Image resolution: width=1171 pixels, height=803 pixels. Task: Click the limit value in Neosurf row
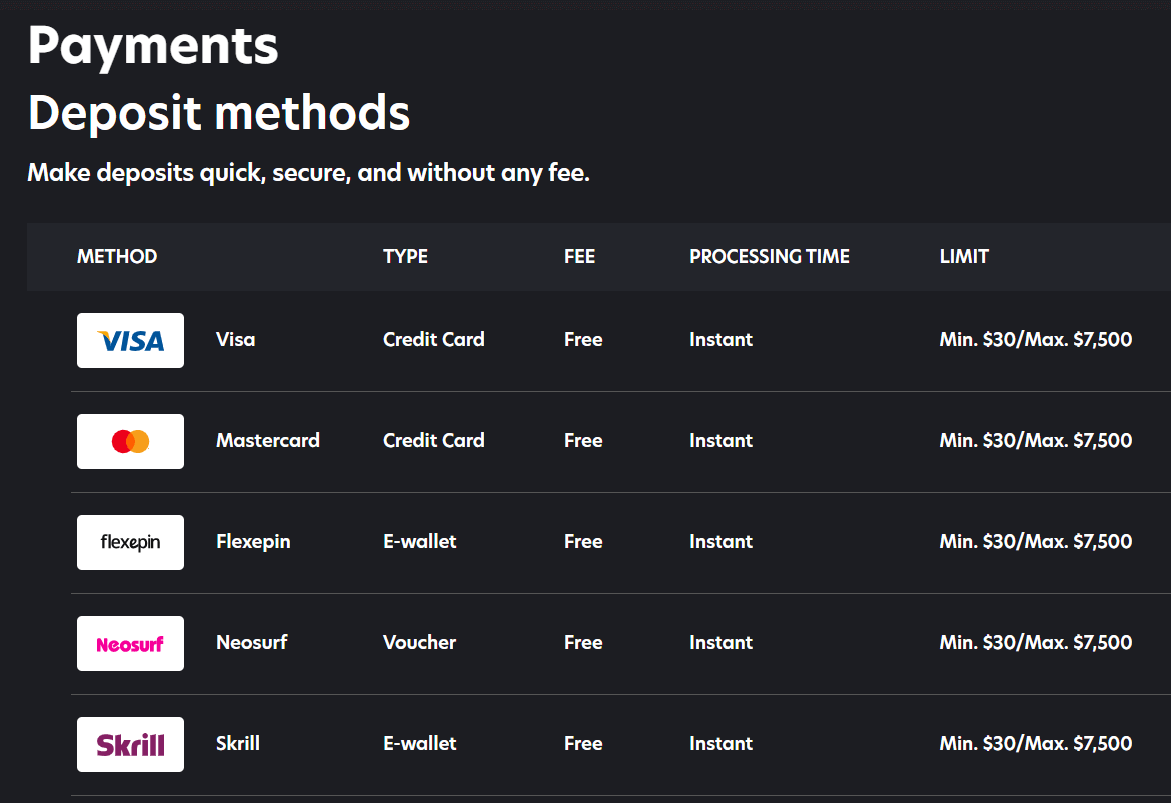1036,642
